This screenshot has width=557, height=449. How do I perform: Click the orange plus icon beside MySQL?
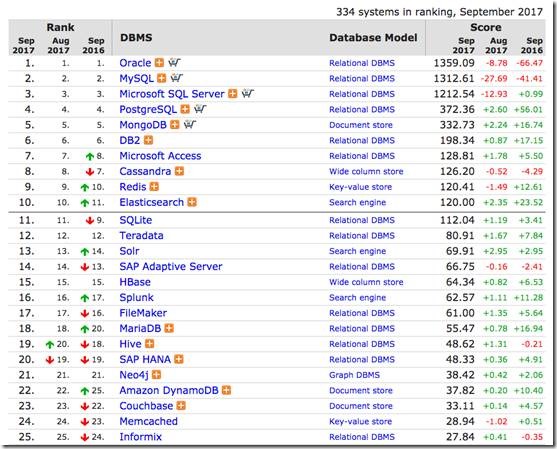pos(162,78)
